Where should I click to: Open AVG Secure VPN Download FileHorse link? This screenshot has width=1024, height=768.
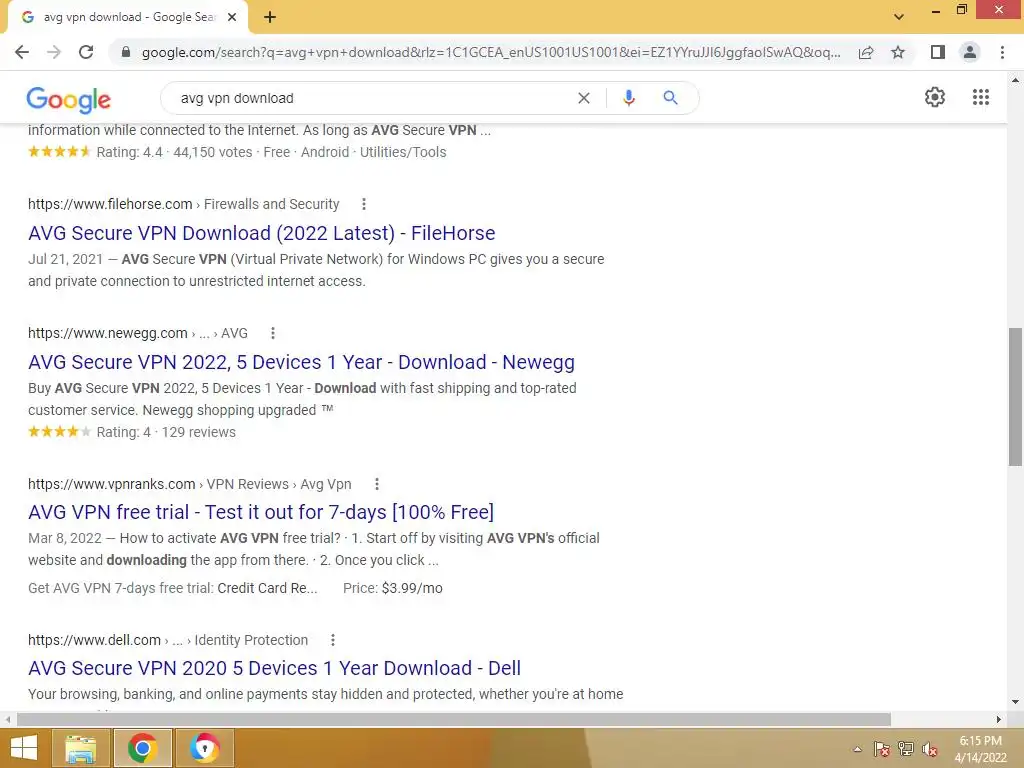(261, 233)
